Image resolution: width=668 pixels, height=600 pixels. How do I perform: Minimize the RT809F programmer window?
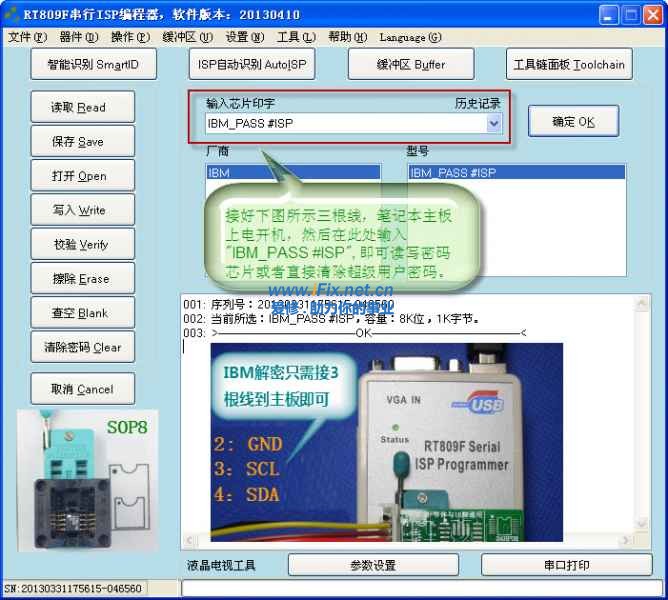click(x=609, y=15)
